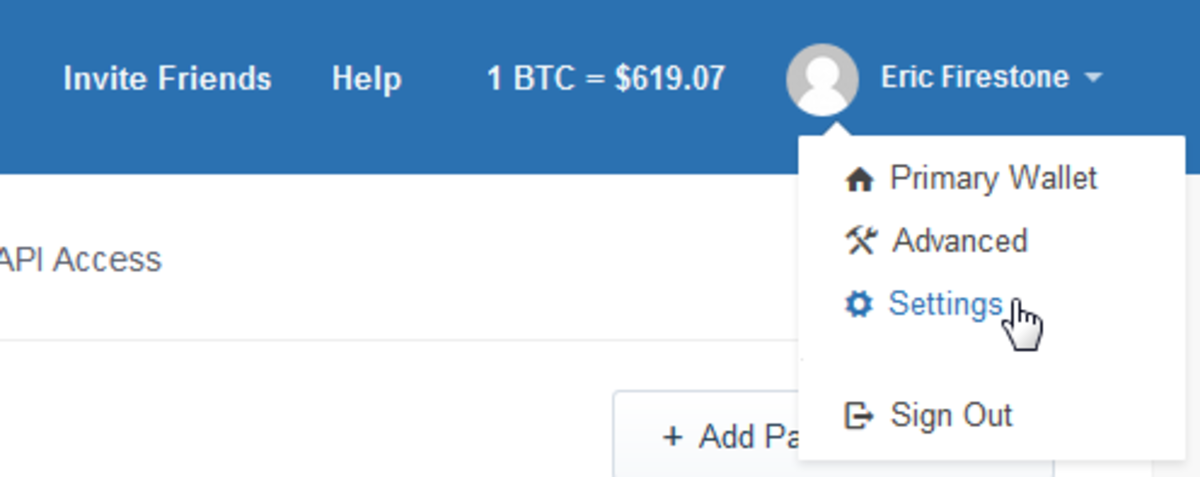Click the small pointer notch atop dropdown menu
This screenshot has width=1200, height=477.
(x=832, y=128)
